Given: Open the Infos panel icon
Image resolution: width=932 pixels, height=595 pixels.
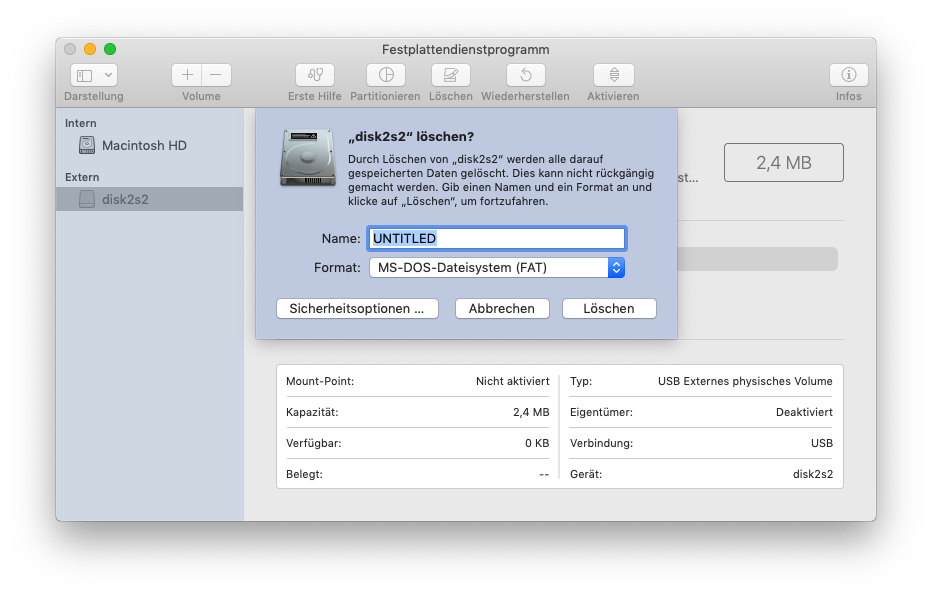Looking at the screenshot, I should (849, 75).
